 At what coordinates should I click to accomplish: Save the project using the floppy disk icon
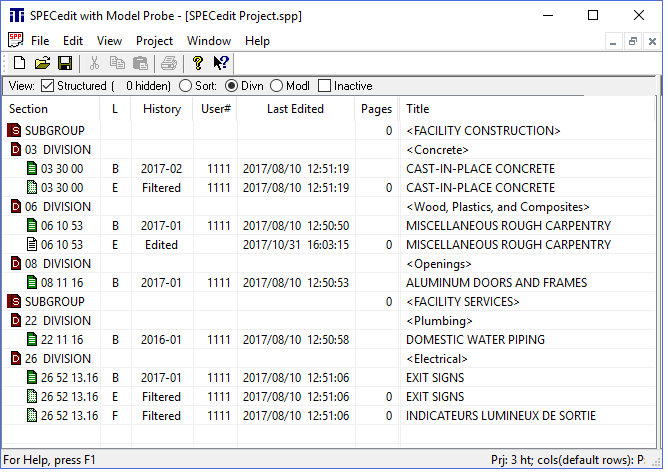pos(65,63)
